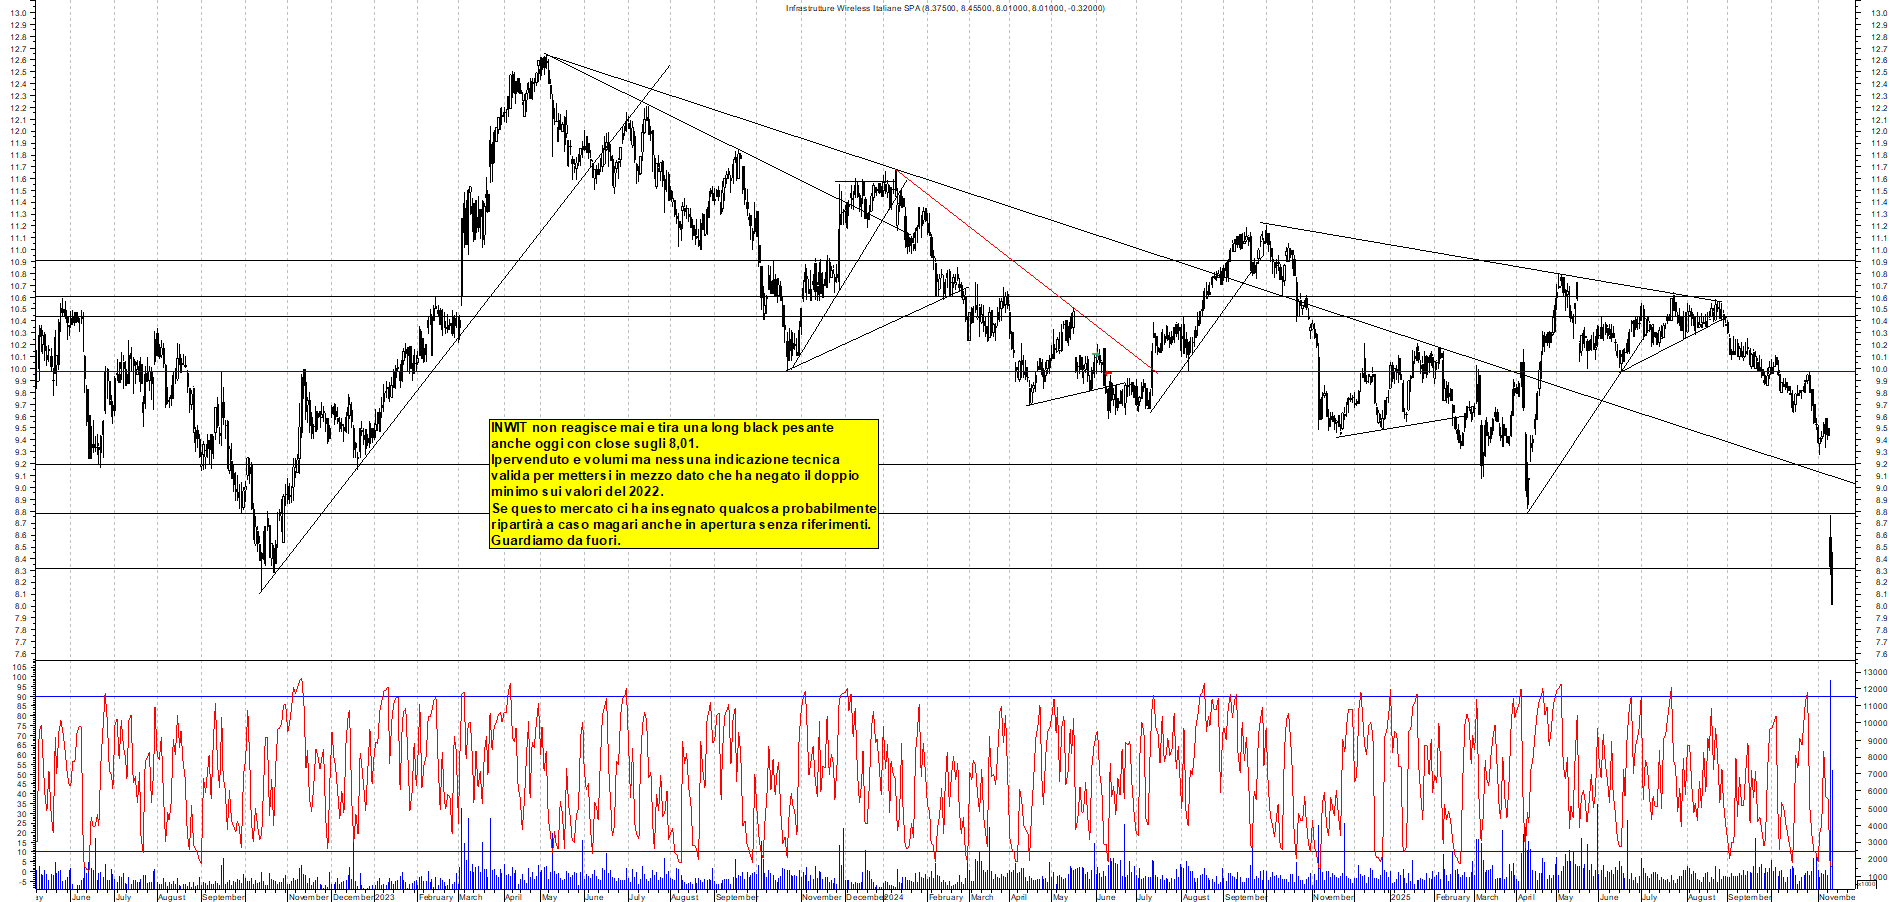Click the highest price peak near 12.6
This screenshot has height=902, width=1890.
[544, 57]
